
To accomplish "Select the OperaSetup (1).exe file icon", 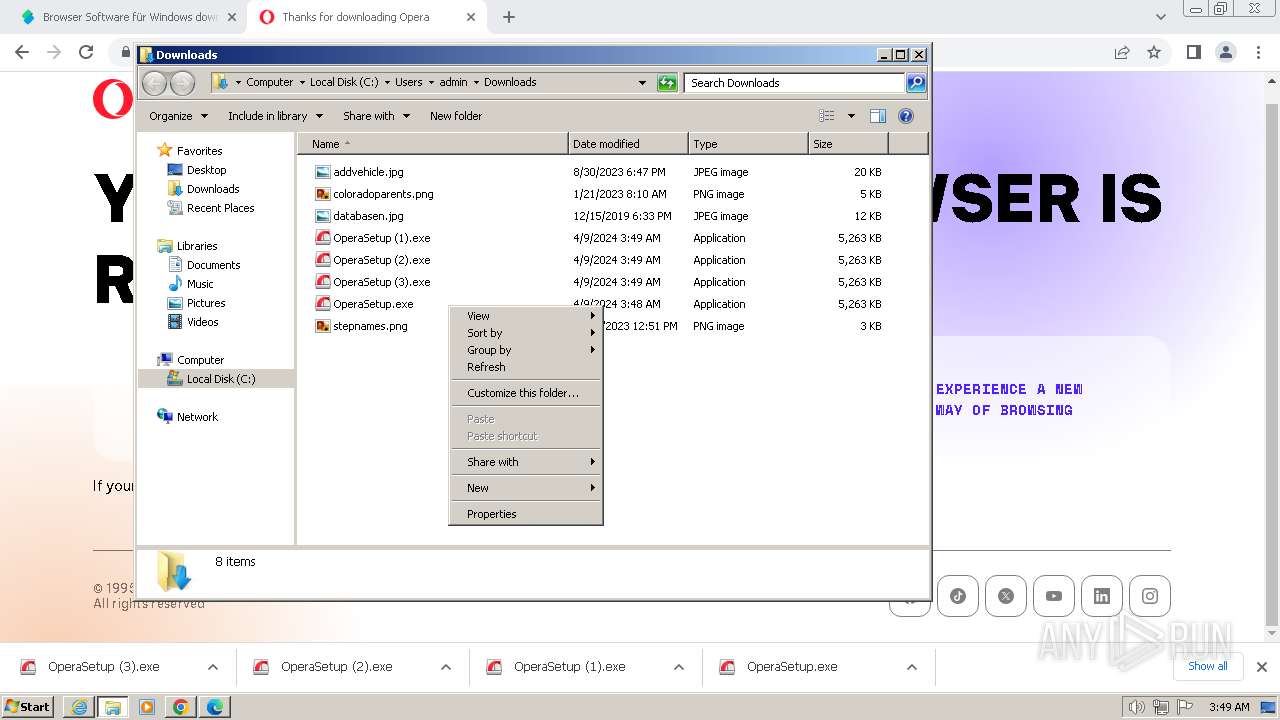I will (x=323, y=238).
